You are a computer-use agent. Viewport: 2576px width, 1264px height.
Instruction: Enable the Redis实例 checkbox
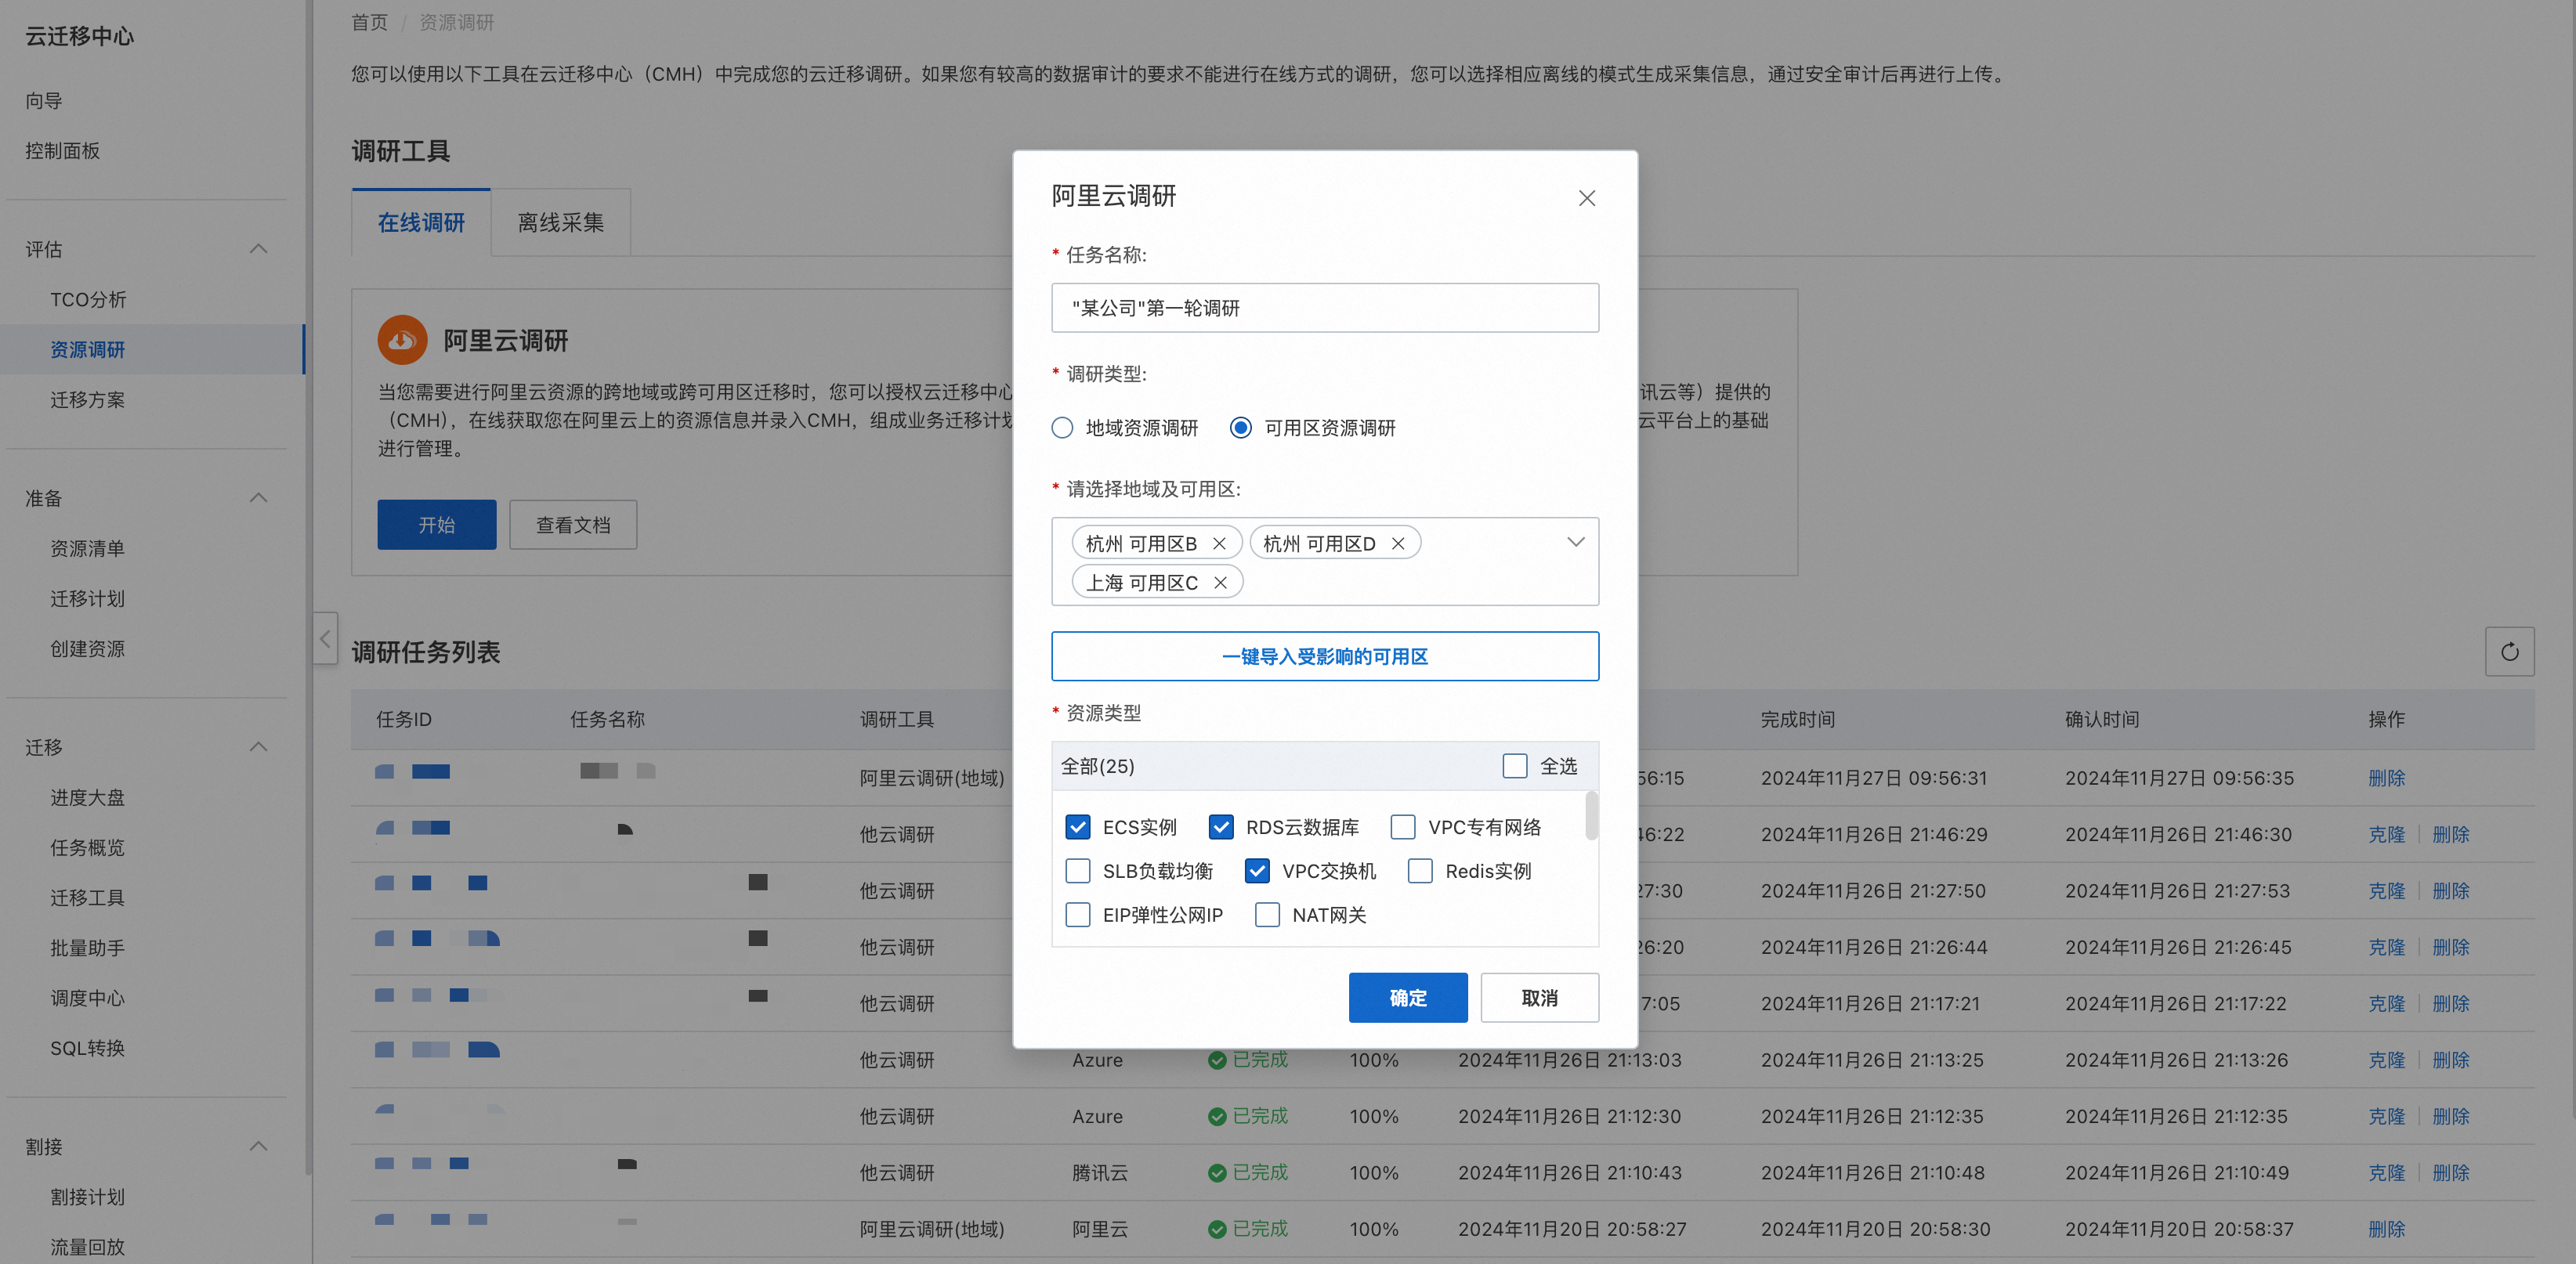[1420, 871]
